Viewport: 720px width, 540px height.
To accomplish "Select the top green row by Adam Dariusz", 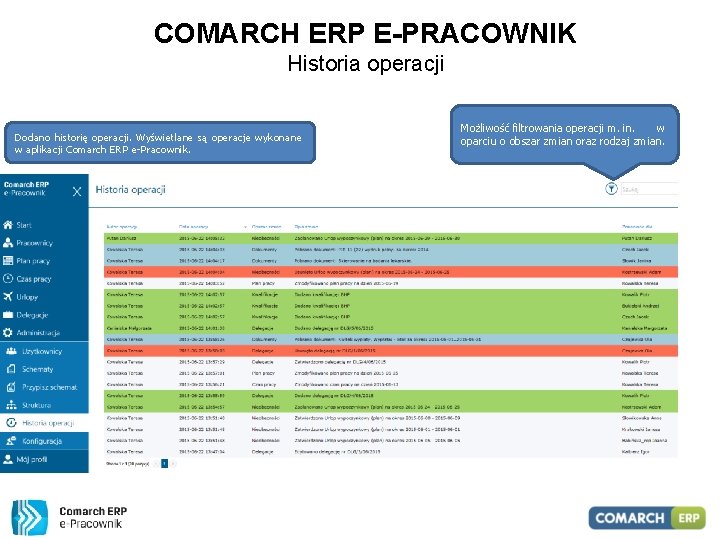I will [x=391, y=238].
